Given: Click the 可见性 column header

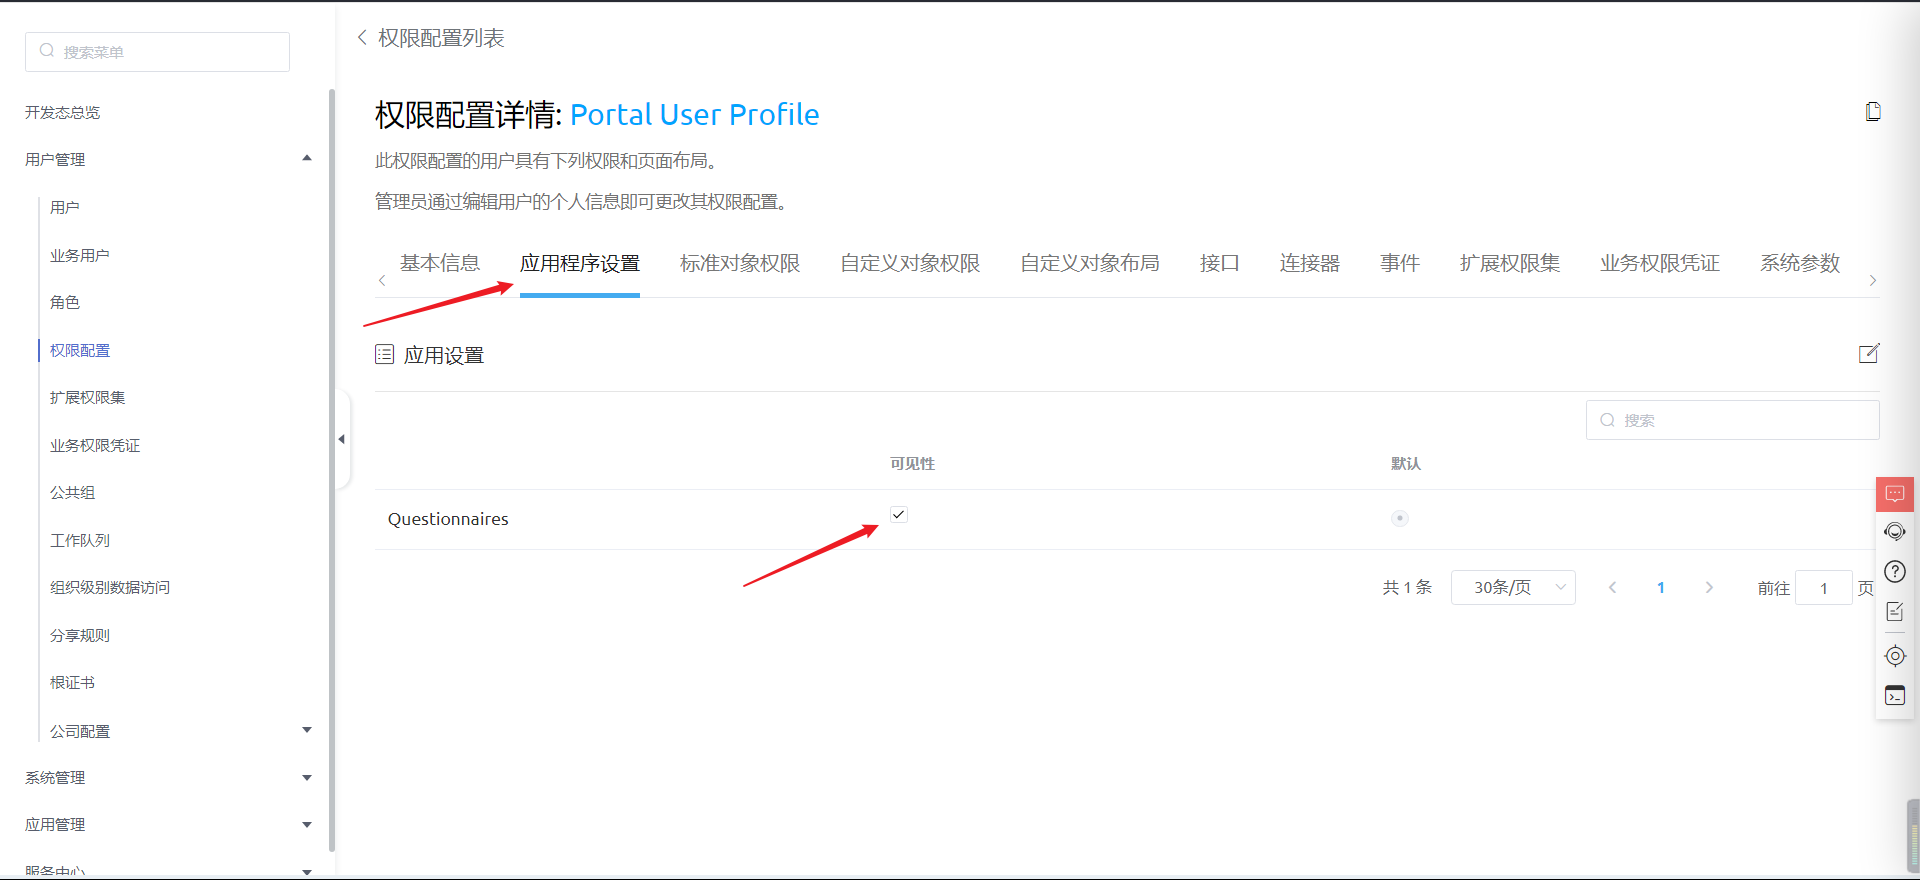Looking at the screenshot, I should point(912,463).
